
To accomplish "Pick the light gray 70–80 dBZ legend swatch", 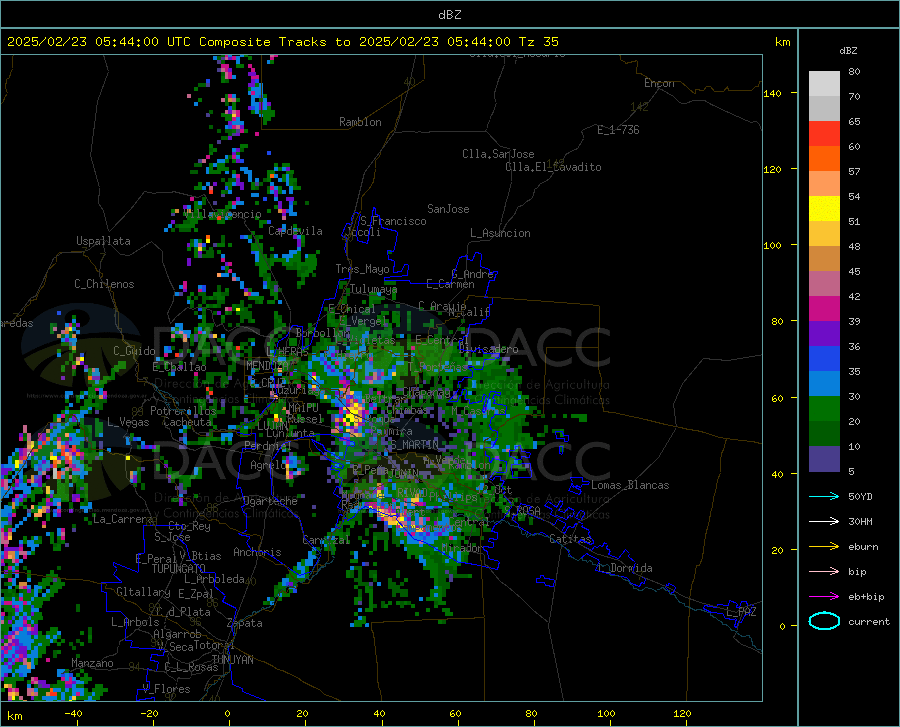I will coord(824,84).
